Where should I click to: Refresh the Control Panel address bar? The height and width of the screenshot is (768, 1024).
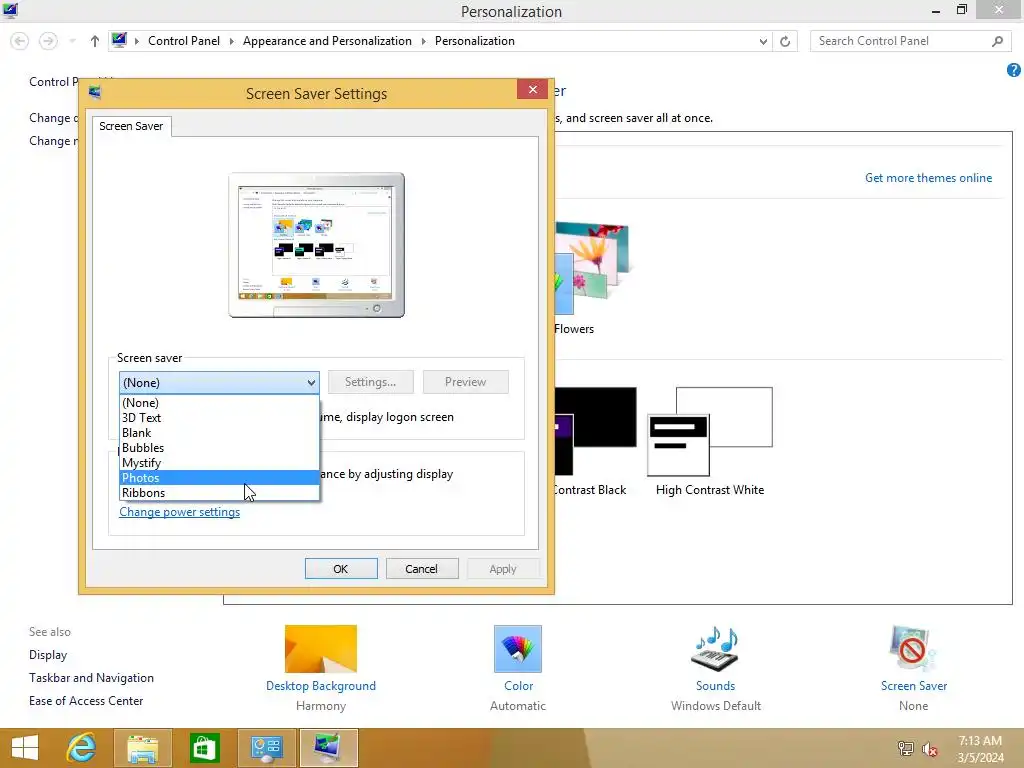tap(785, 41)
